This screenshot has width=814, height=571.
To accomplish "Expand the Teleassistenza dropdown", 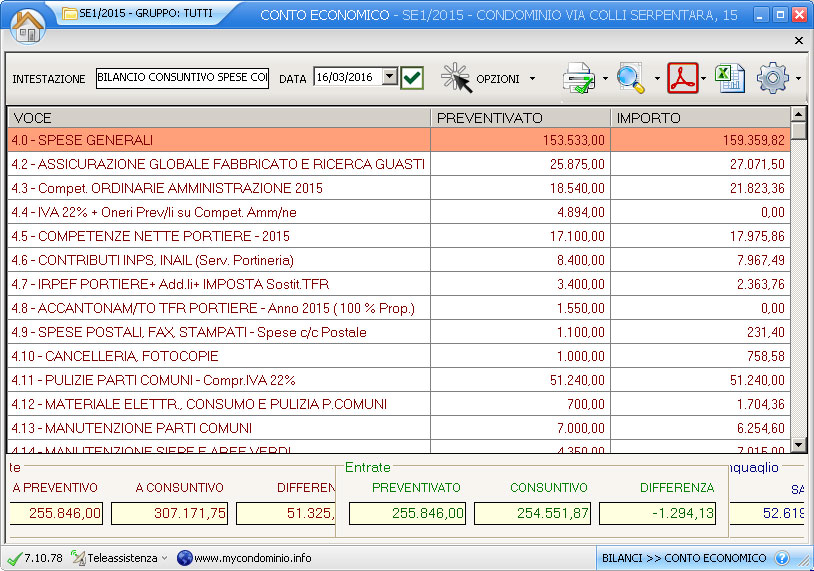I will (164, 558).
